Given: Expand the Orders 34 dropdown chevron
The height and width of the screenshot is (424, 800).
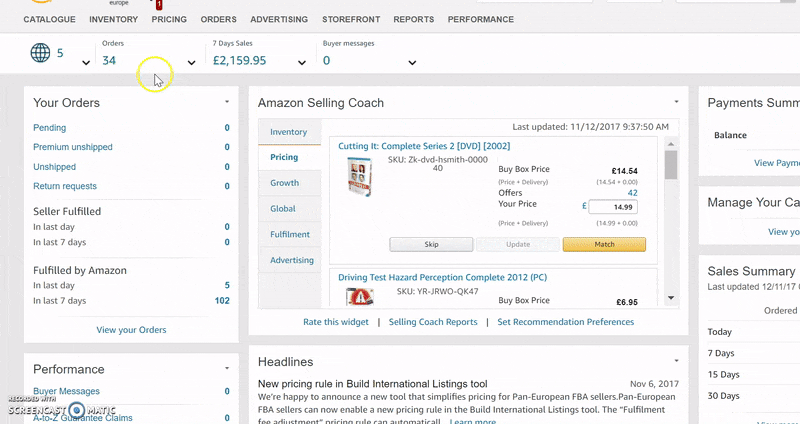Looking at the screenshot, I should click(191, 63).
